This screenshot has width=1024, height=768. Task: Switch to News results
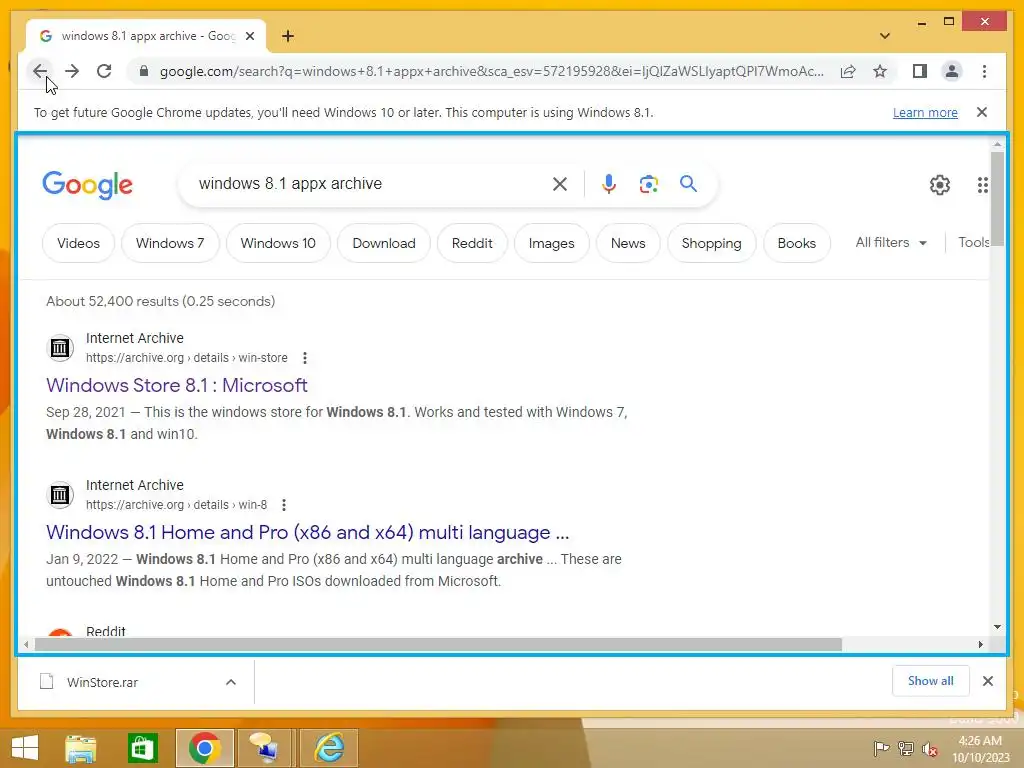[628, 243]
